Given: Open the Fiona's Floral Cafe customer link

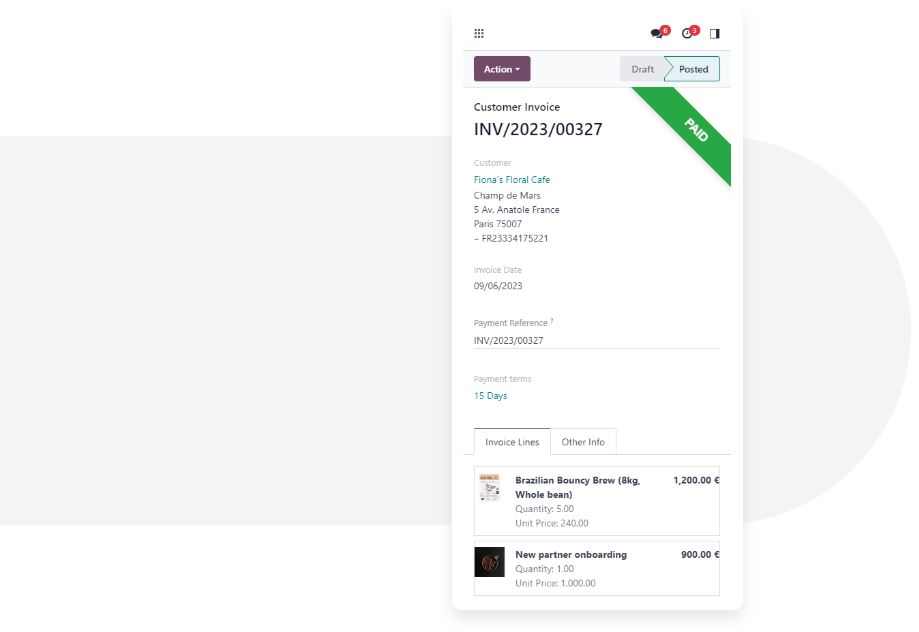Looking at the screenshot, I should click(x=512, y=179).
